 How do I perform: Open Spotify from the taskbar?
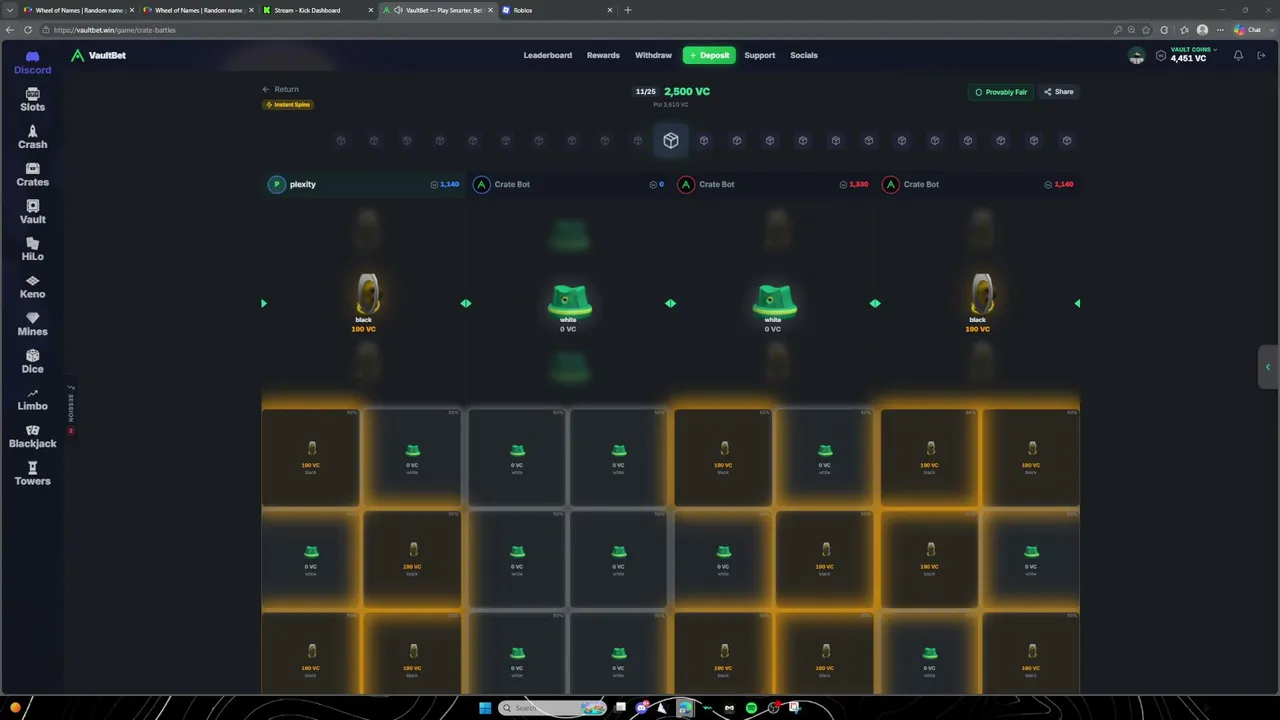tap(751, 708)
